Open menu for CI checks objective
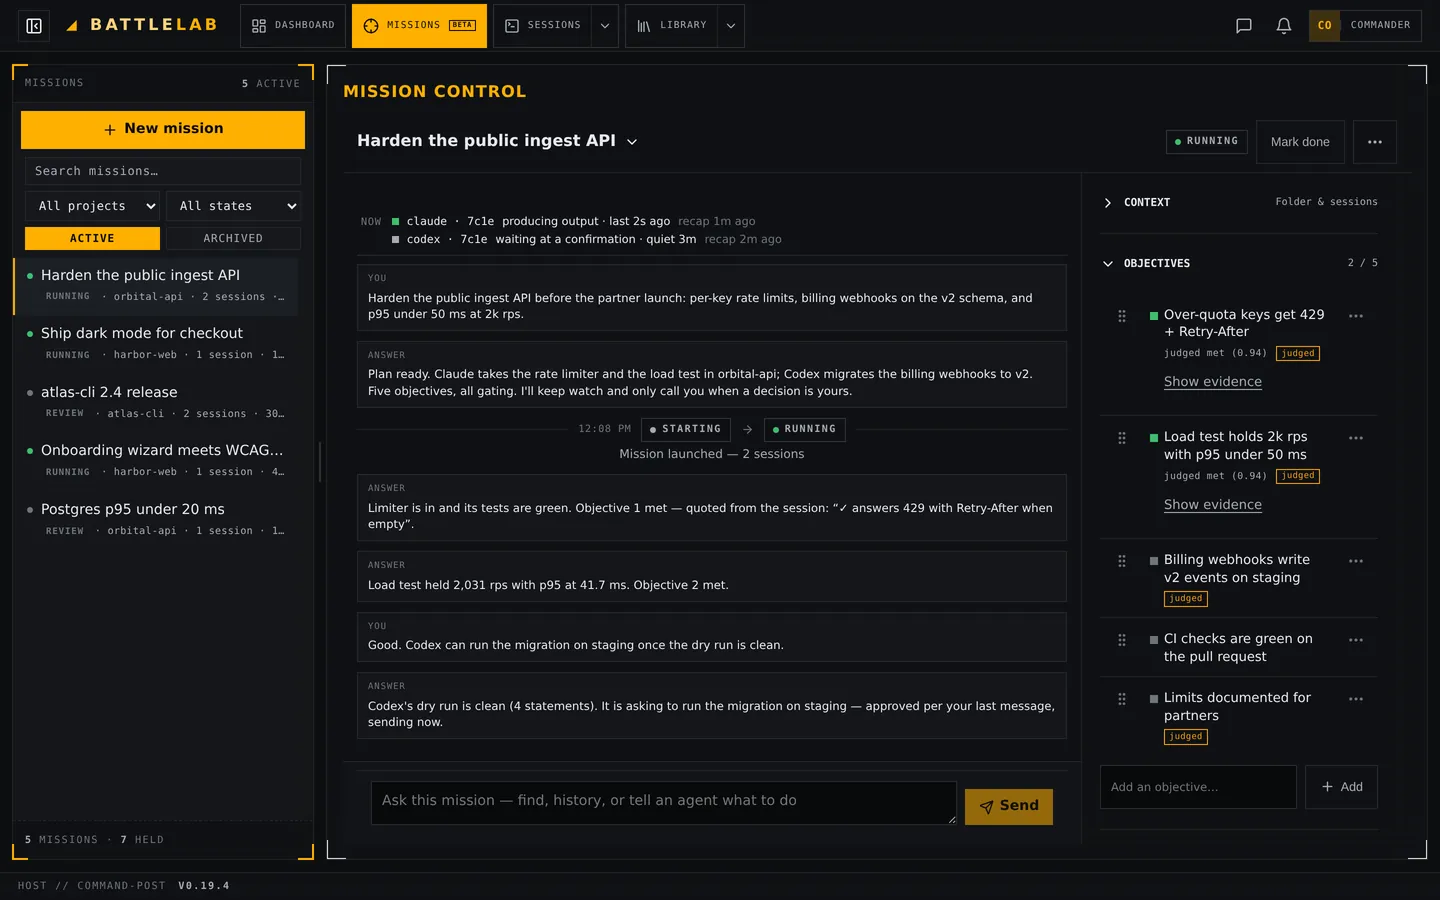 point(1356,640)
